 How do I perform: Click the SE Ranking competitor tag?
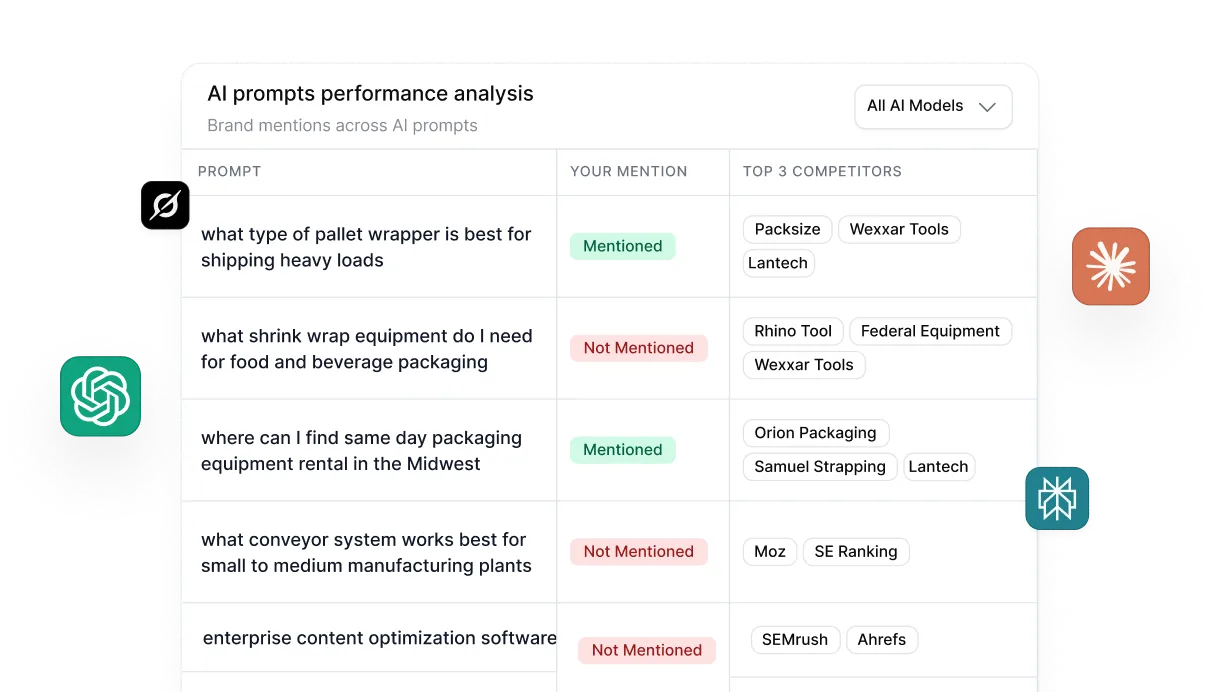(x=856, y=552)
